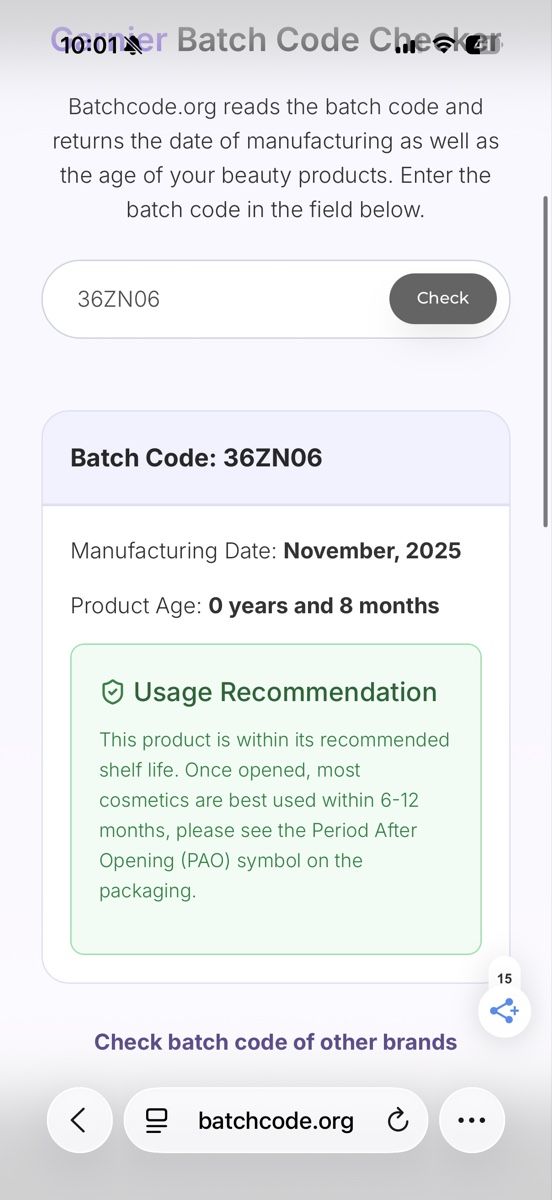Screen dimensions: 552x1200
Task: Tap the share floating icon
Action: coord(504,1011)
